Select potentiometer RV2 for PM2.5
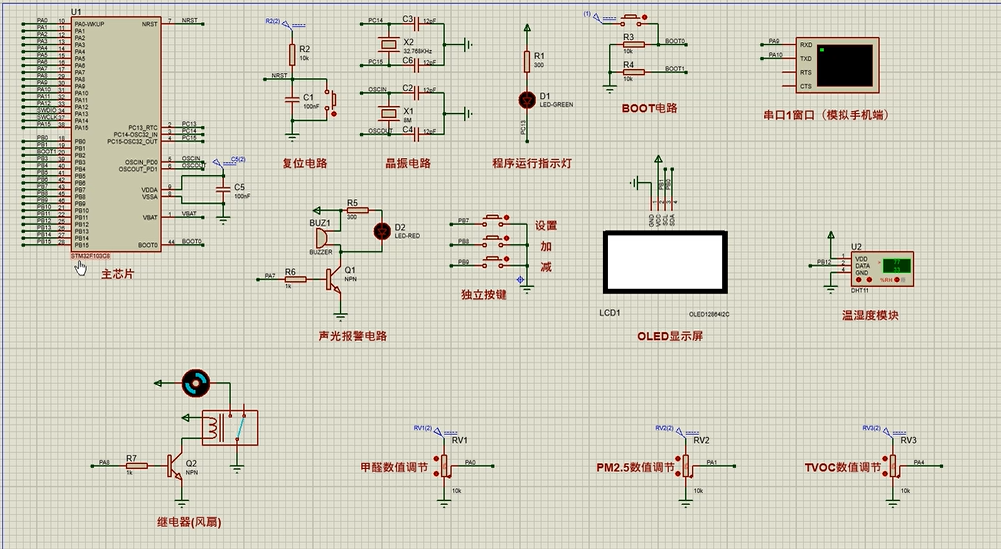This screenshot has width=1001, height=549. tap(686, 465)
